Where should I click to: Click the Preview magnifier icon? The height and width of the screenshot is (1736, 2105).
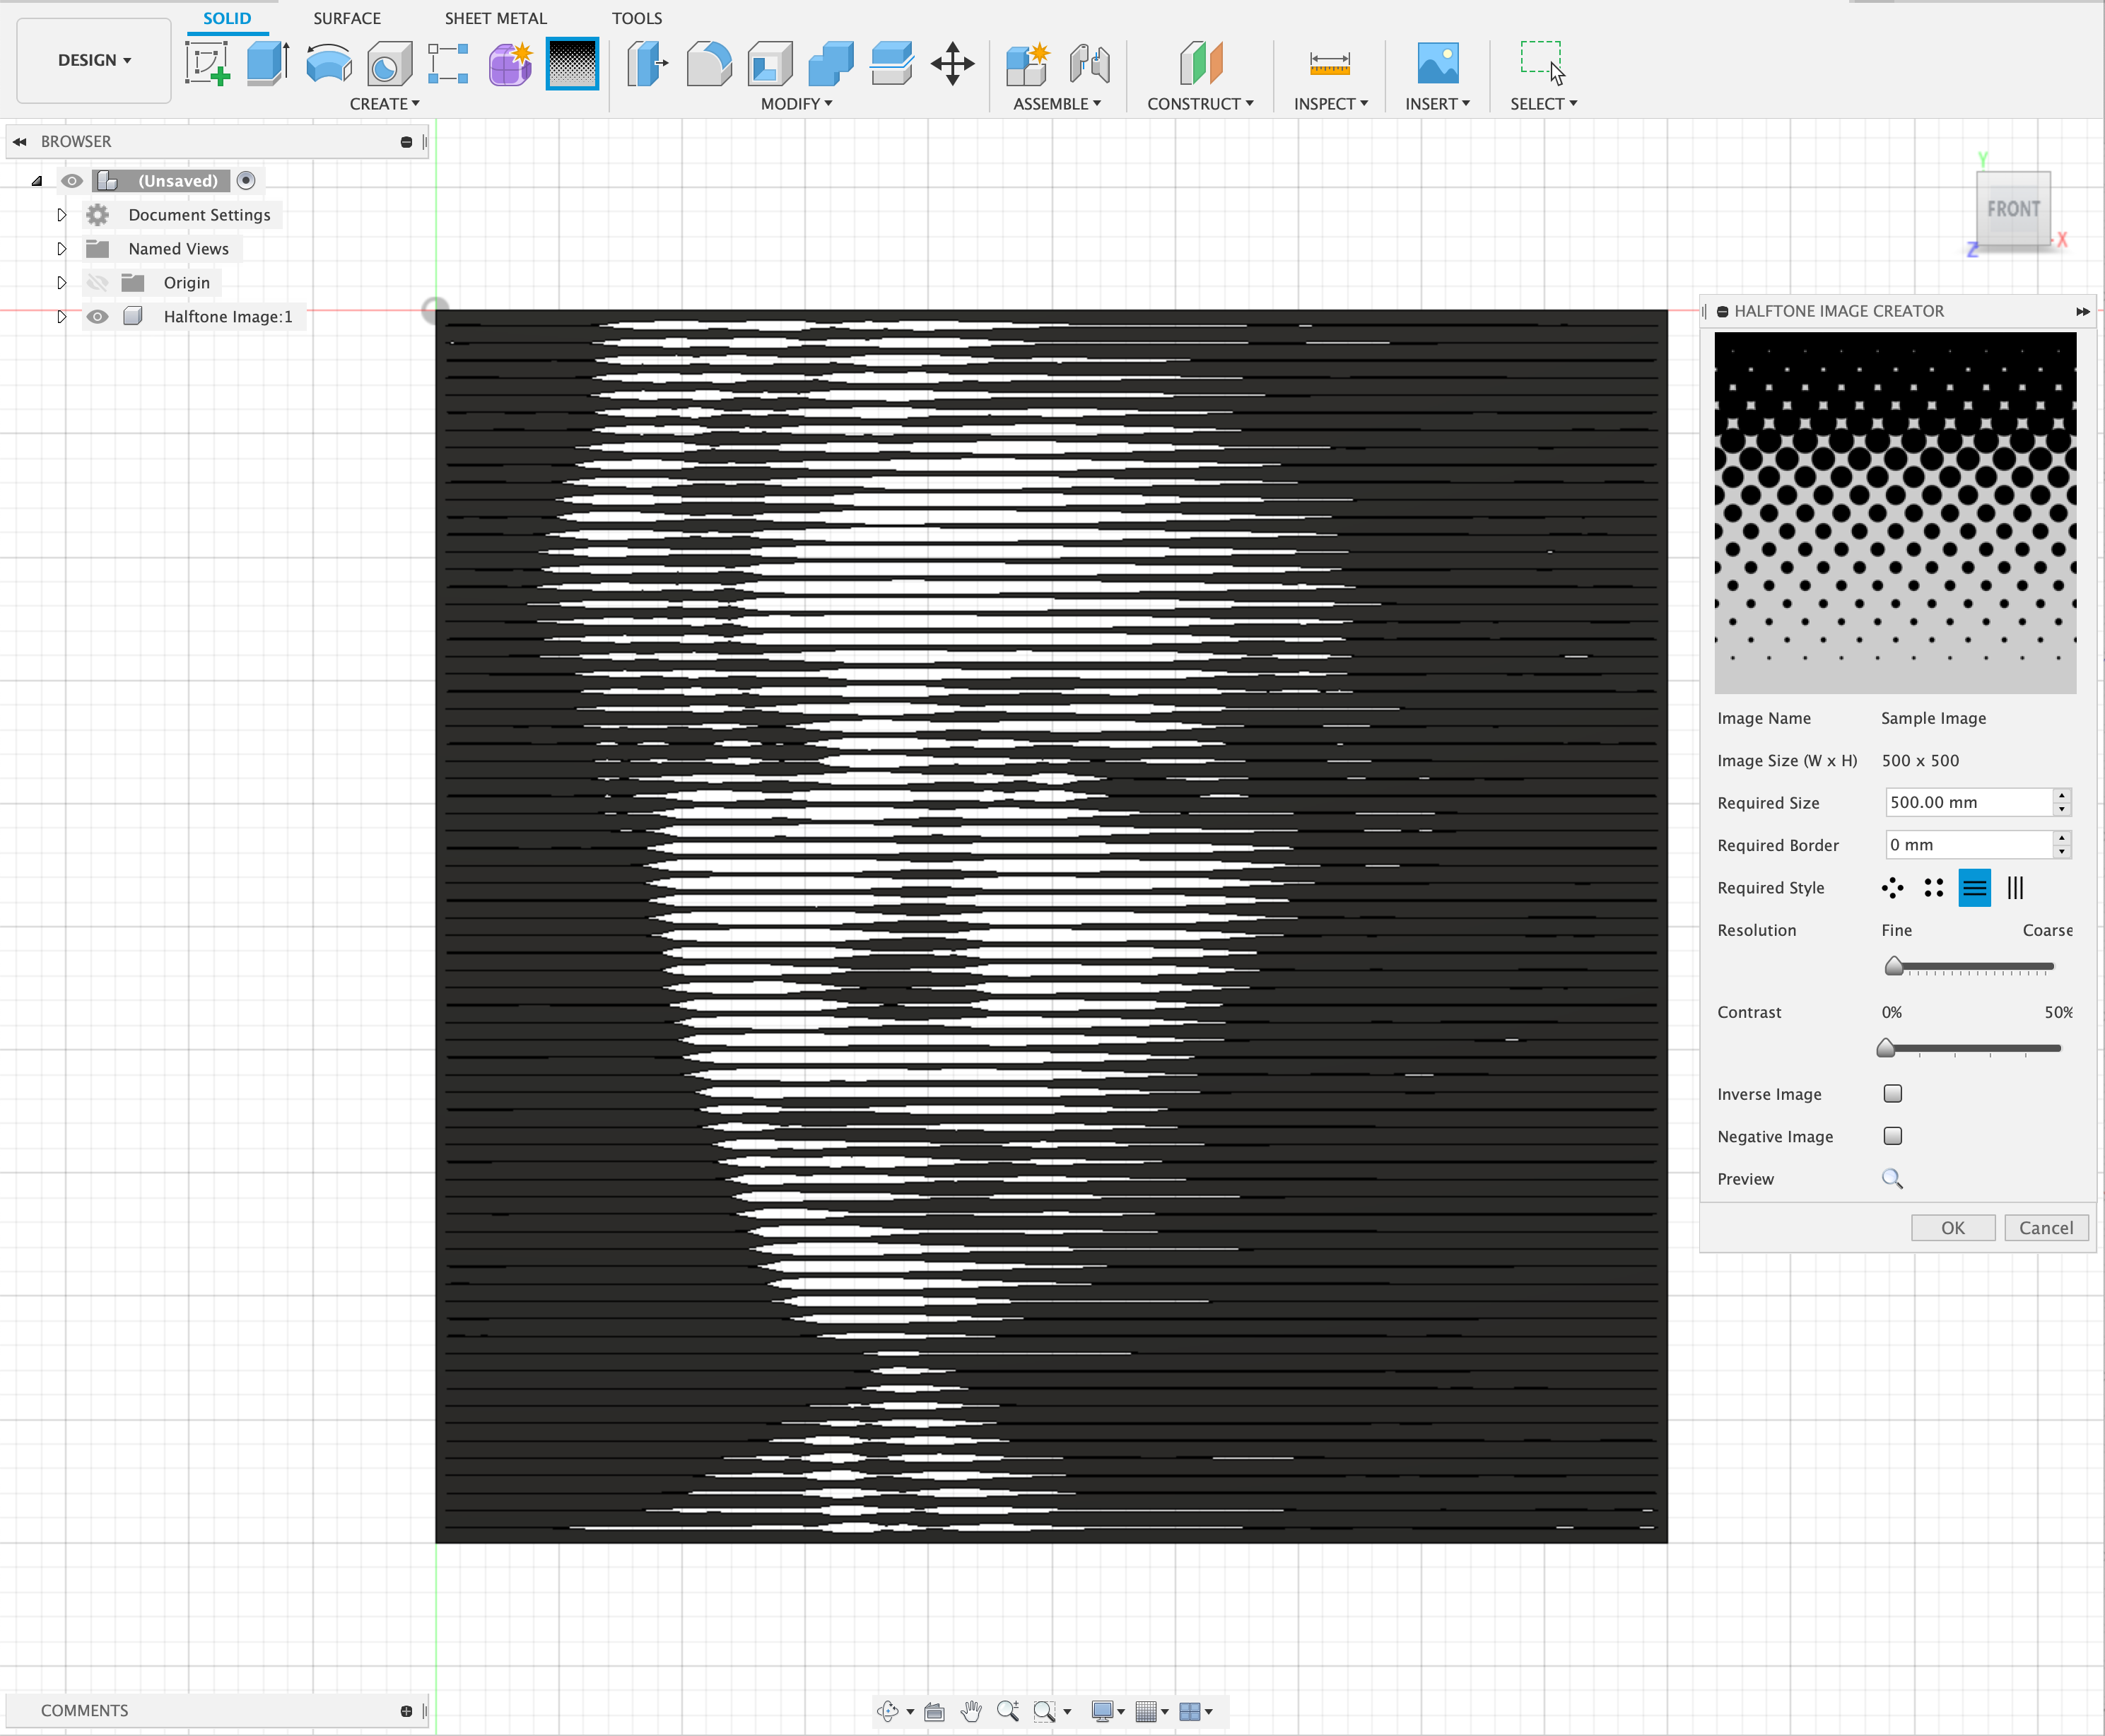[1892, 1179]
